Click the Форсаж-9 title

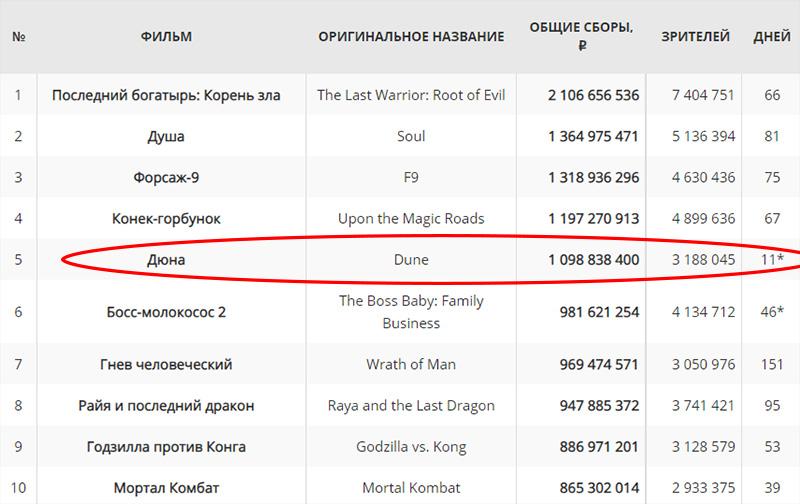[x=166, y=178]
